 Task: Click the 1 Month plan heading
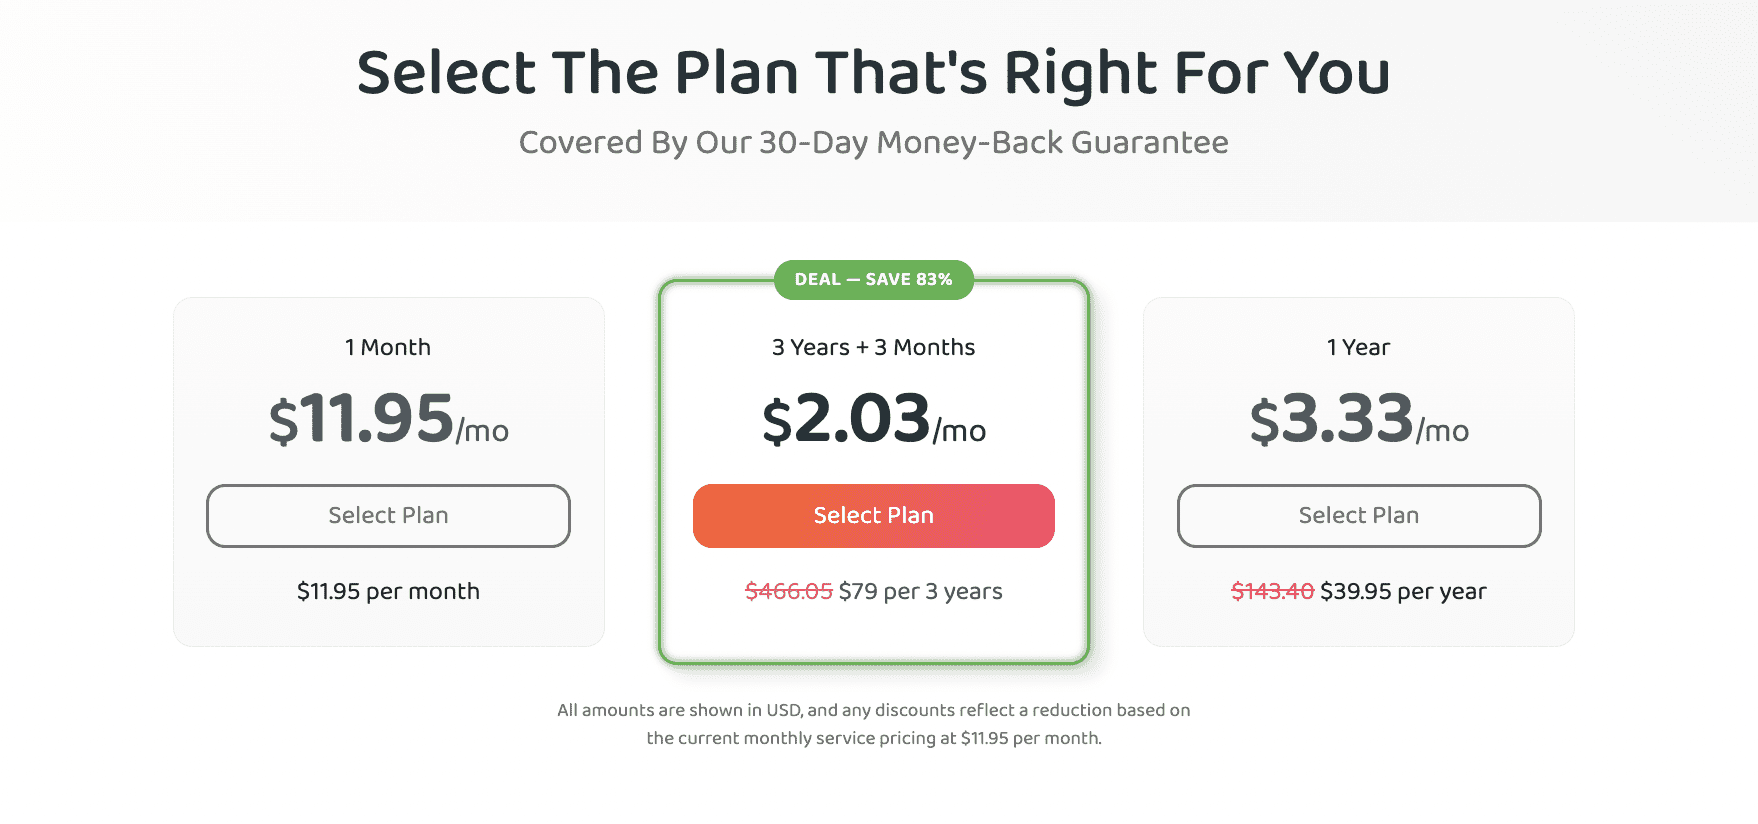(388, 347)
